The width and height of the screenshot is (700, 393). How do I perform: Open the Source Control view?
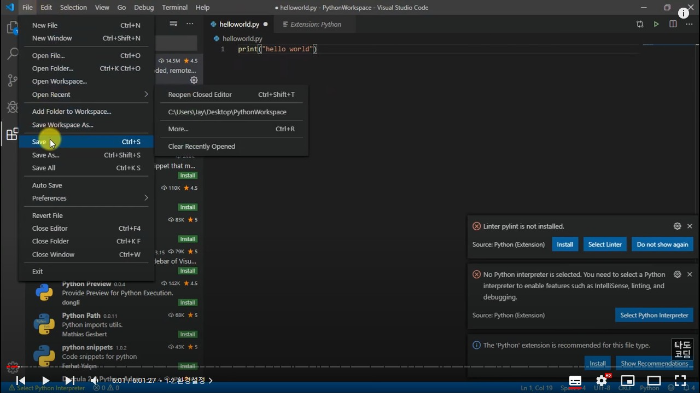12,80
